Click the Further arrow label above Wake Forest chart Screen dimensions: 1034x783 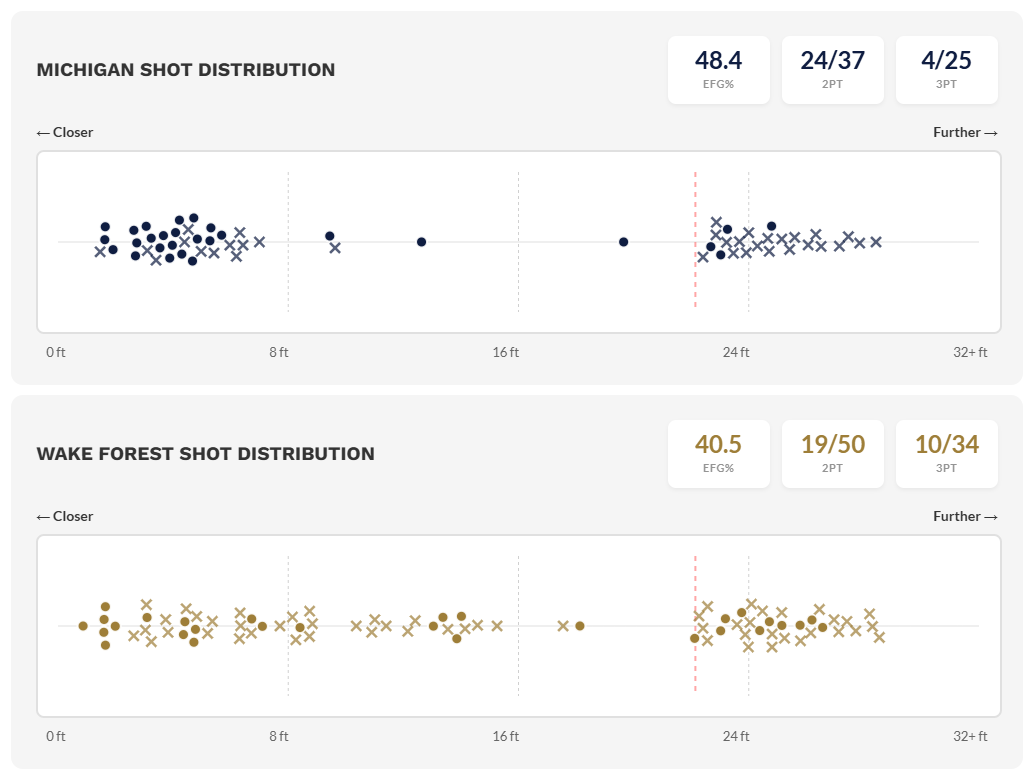(x=965, y=516)
